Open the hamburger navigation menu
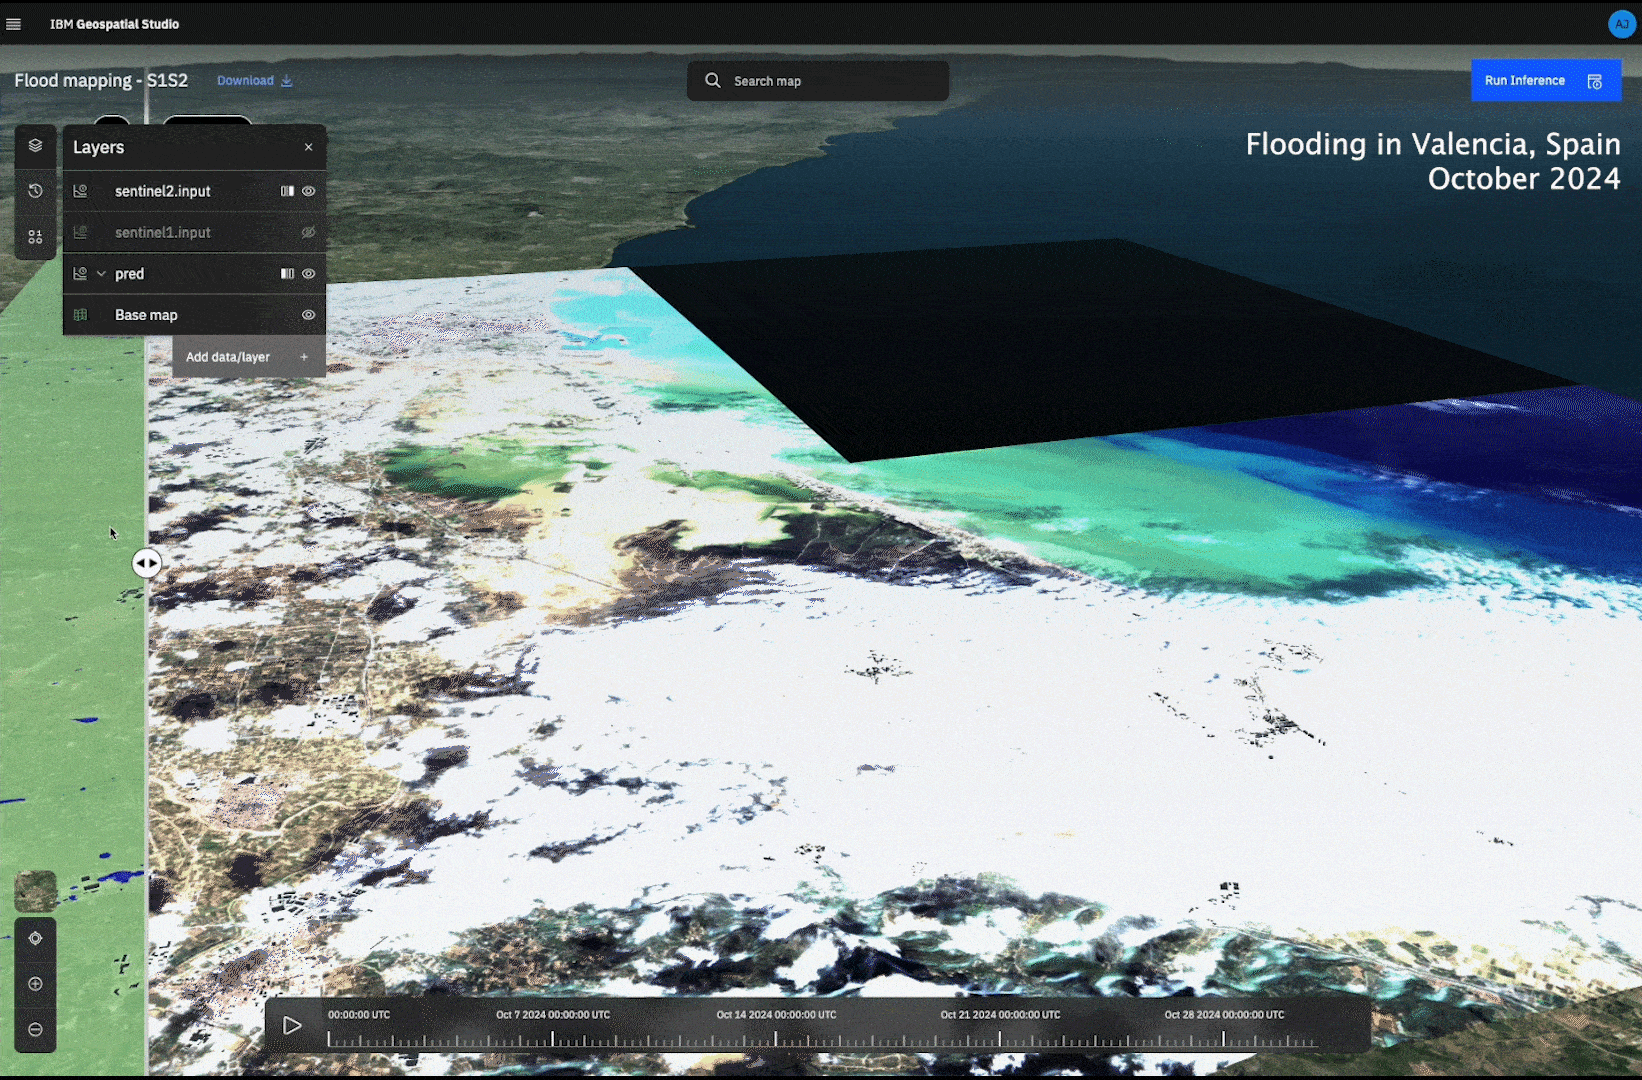The width and height of the screenshot is (1642, 1080). tap(14, 24)
